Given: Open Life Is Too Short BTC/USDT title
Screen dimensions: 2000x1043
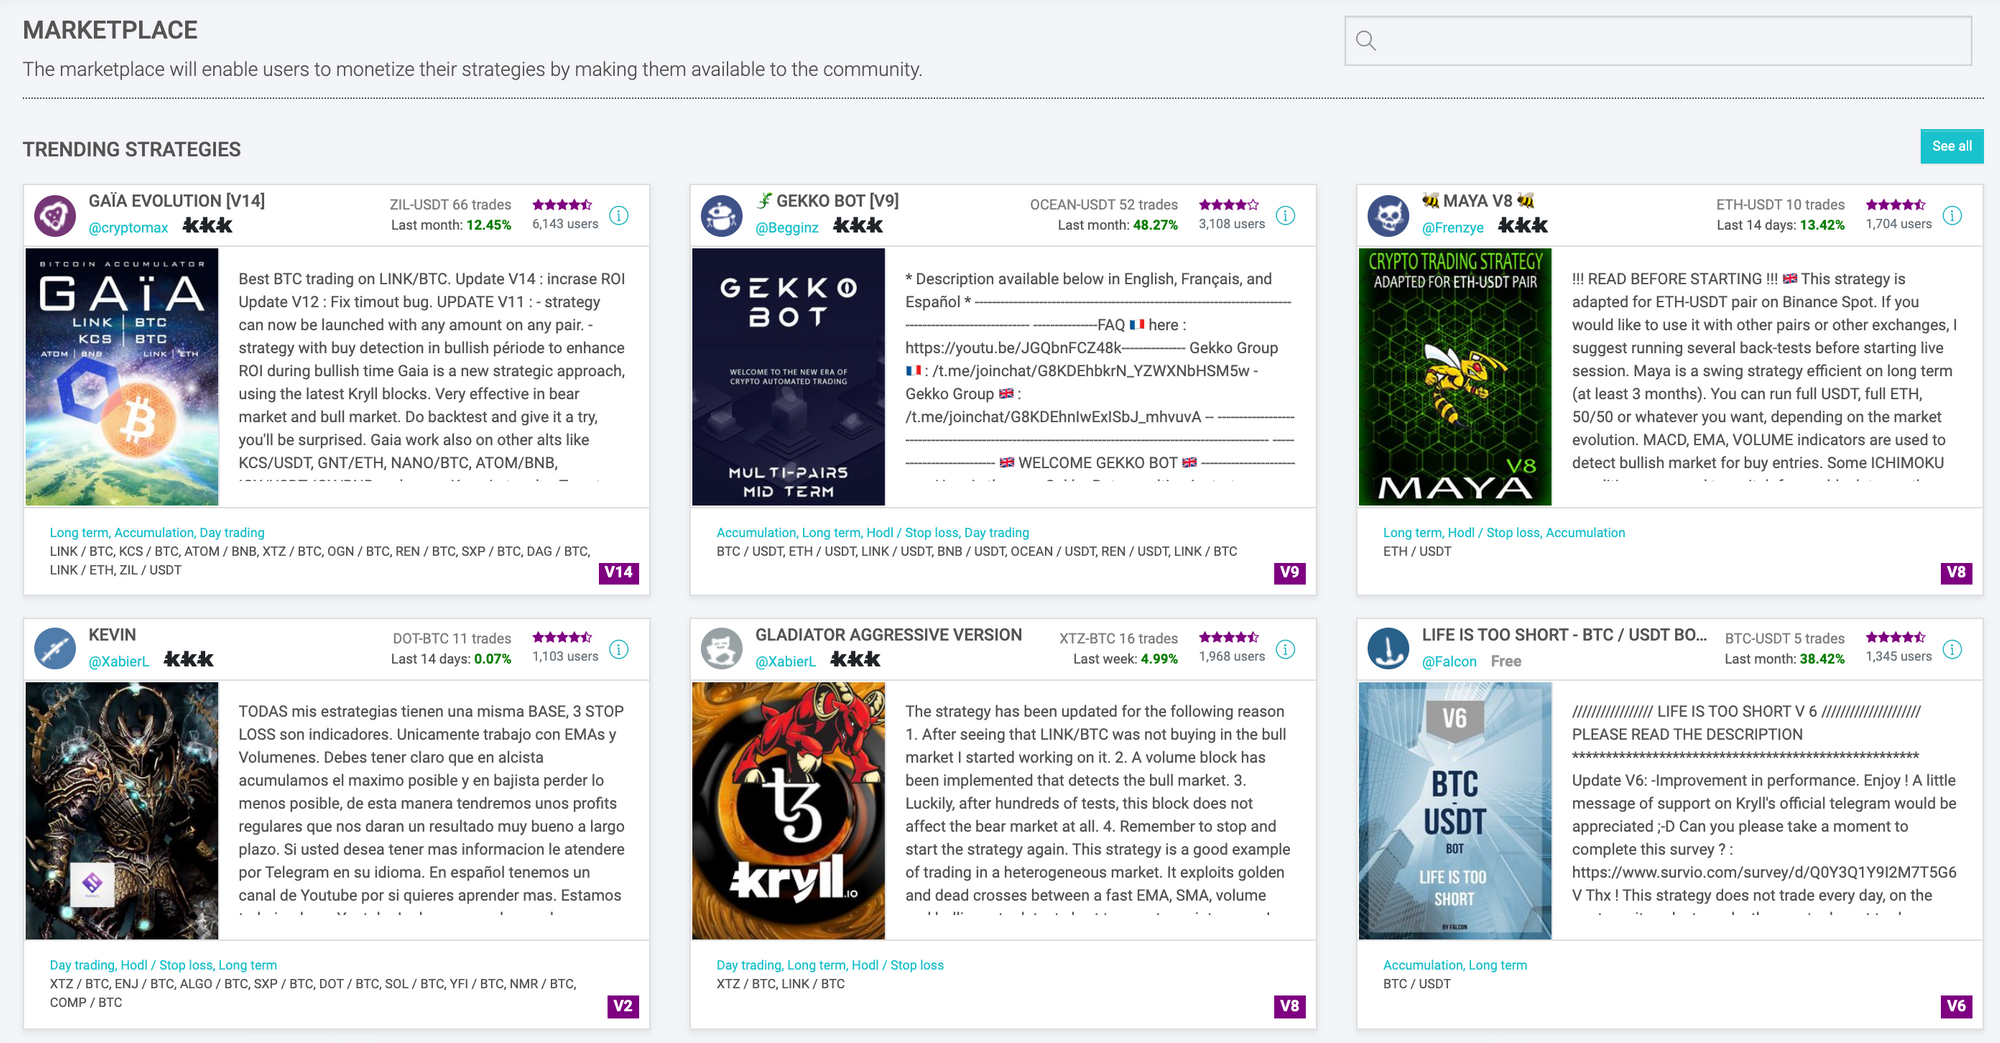Looking at the screenshot, I should coord(1565,635).
